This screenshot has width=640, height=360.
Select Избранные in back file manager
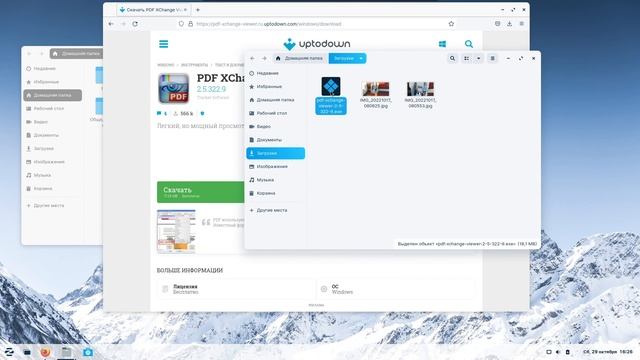click(x=53, y=82)
